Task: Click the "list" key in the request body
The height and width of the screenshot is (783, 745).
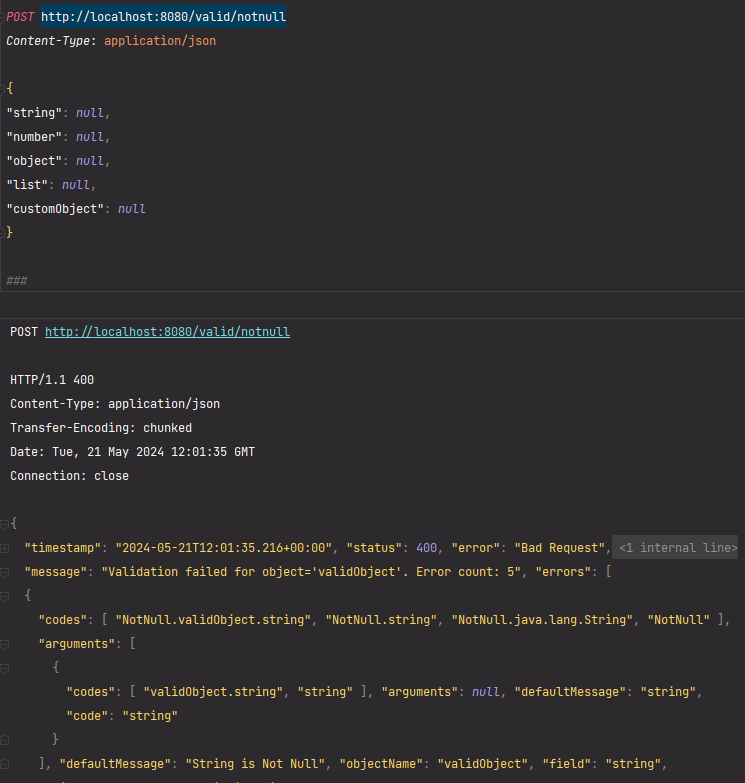Action: tap(27, 185)
